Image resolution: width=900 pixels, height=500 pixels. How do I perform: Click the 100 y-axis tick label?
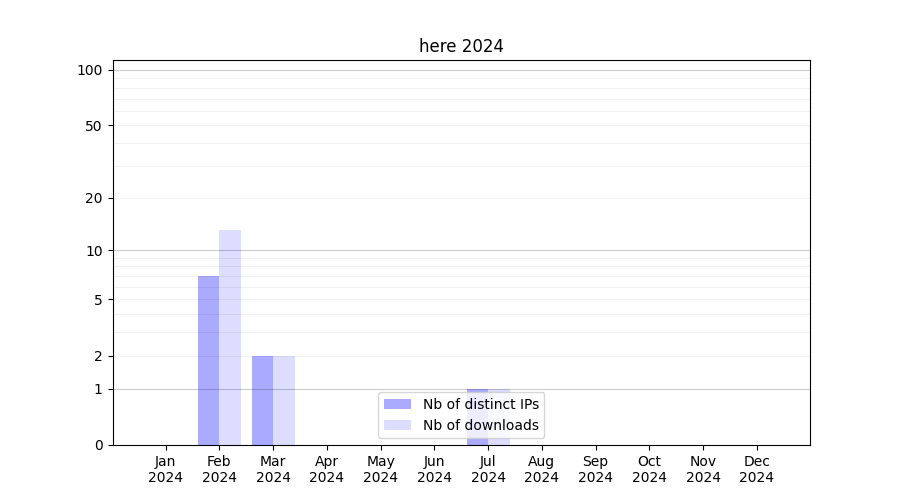(x=90, y=70)
